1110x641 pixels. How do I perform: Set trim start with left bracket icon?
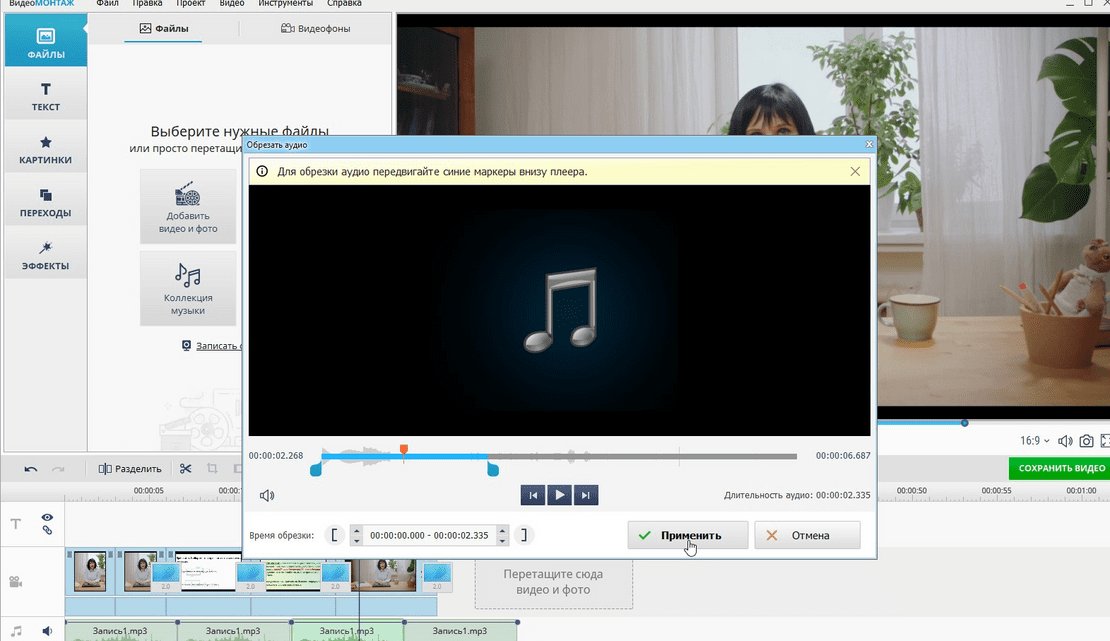point(334,535)
